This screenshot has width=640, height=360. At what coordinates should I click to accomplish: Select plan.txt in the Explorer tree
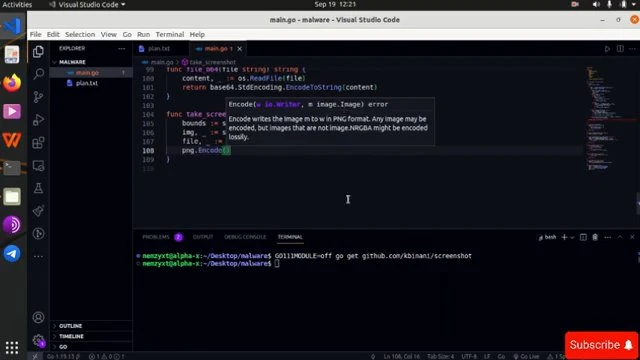tap(91, 83)
